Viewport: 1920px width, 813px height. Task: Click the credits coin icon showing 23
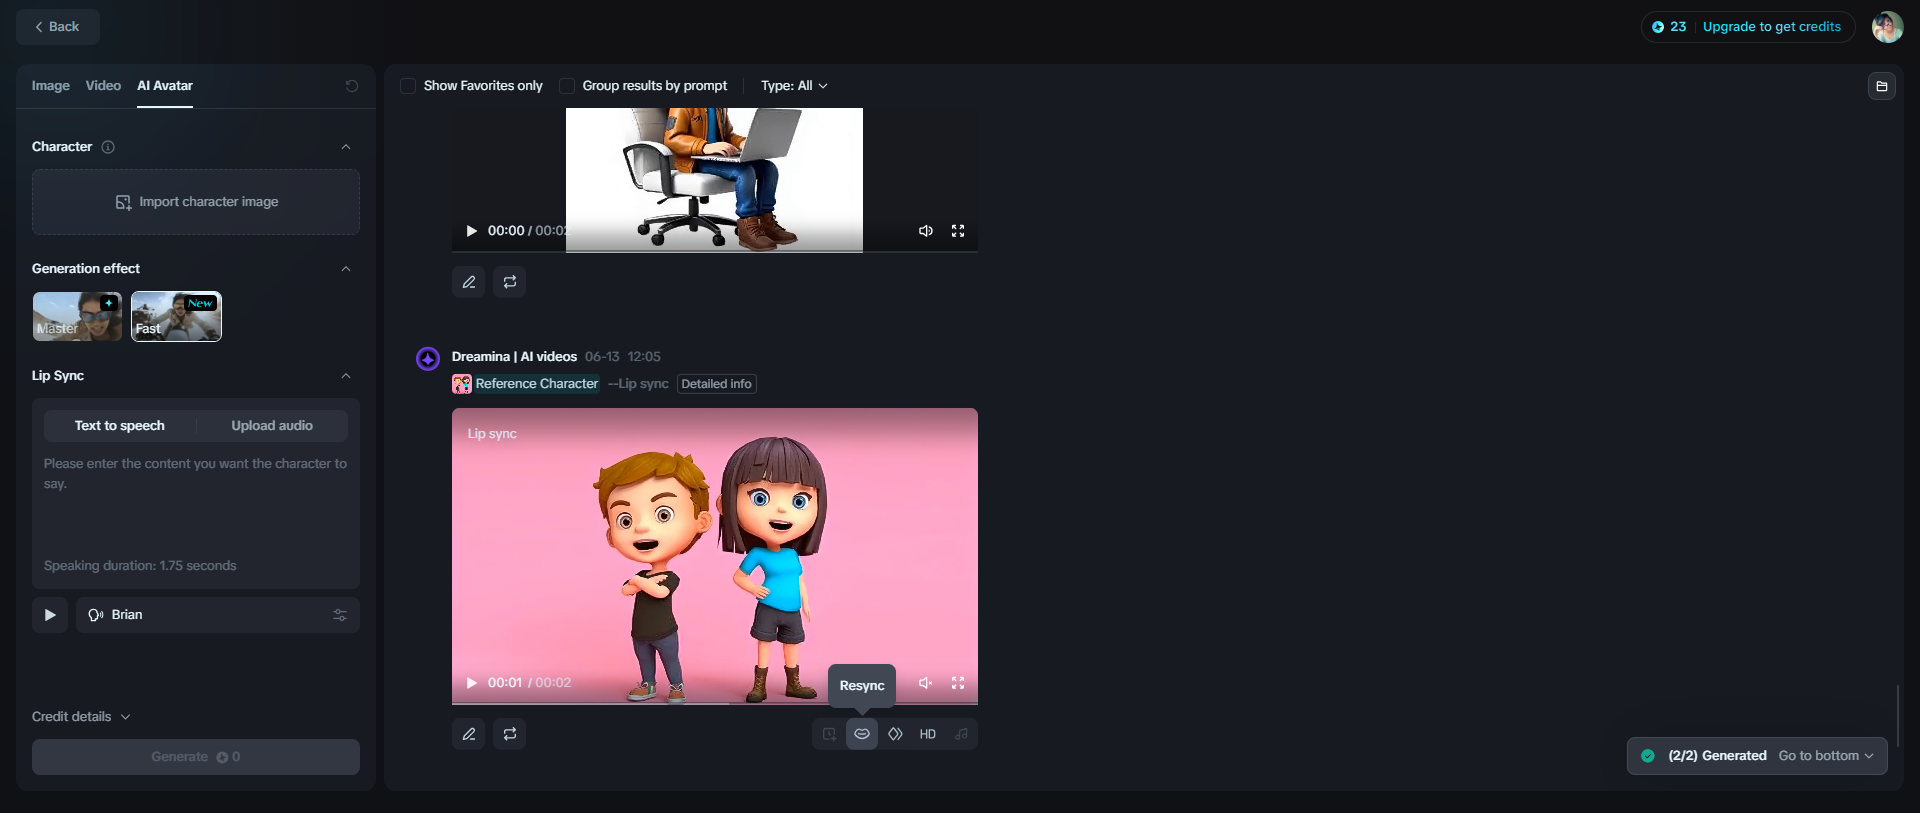tap(1658, 27)
